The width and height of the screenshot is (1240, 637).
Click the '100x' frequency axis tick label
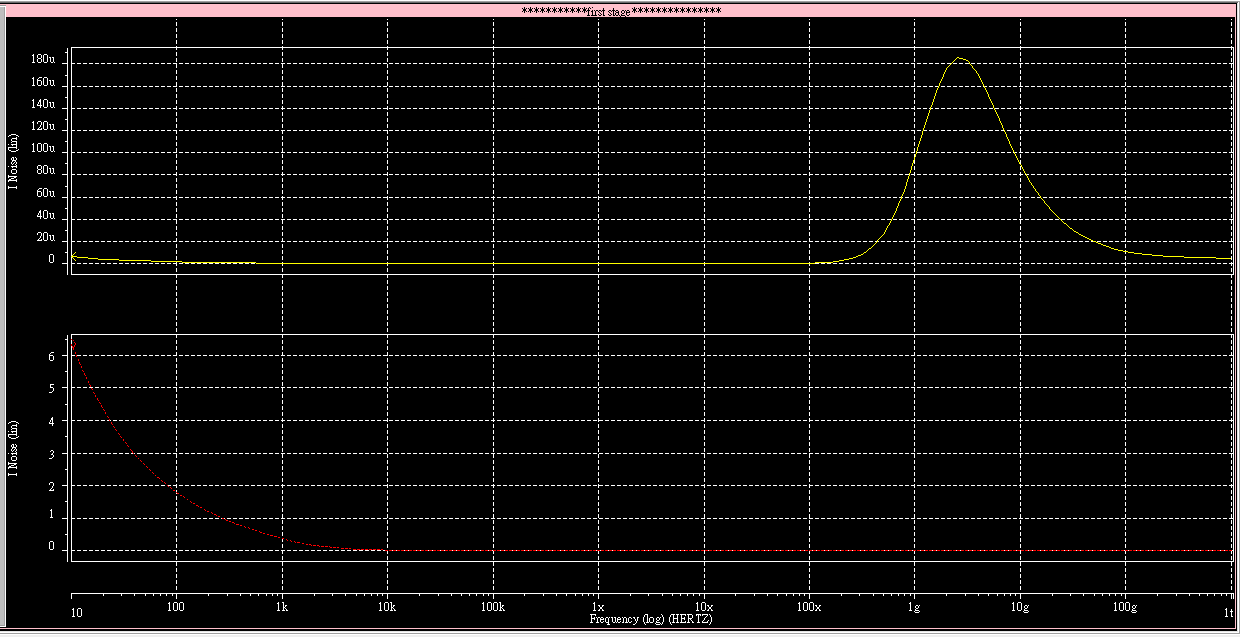[808, 607]
